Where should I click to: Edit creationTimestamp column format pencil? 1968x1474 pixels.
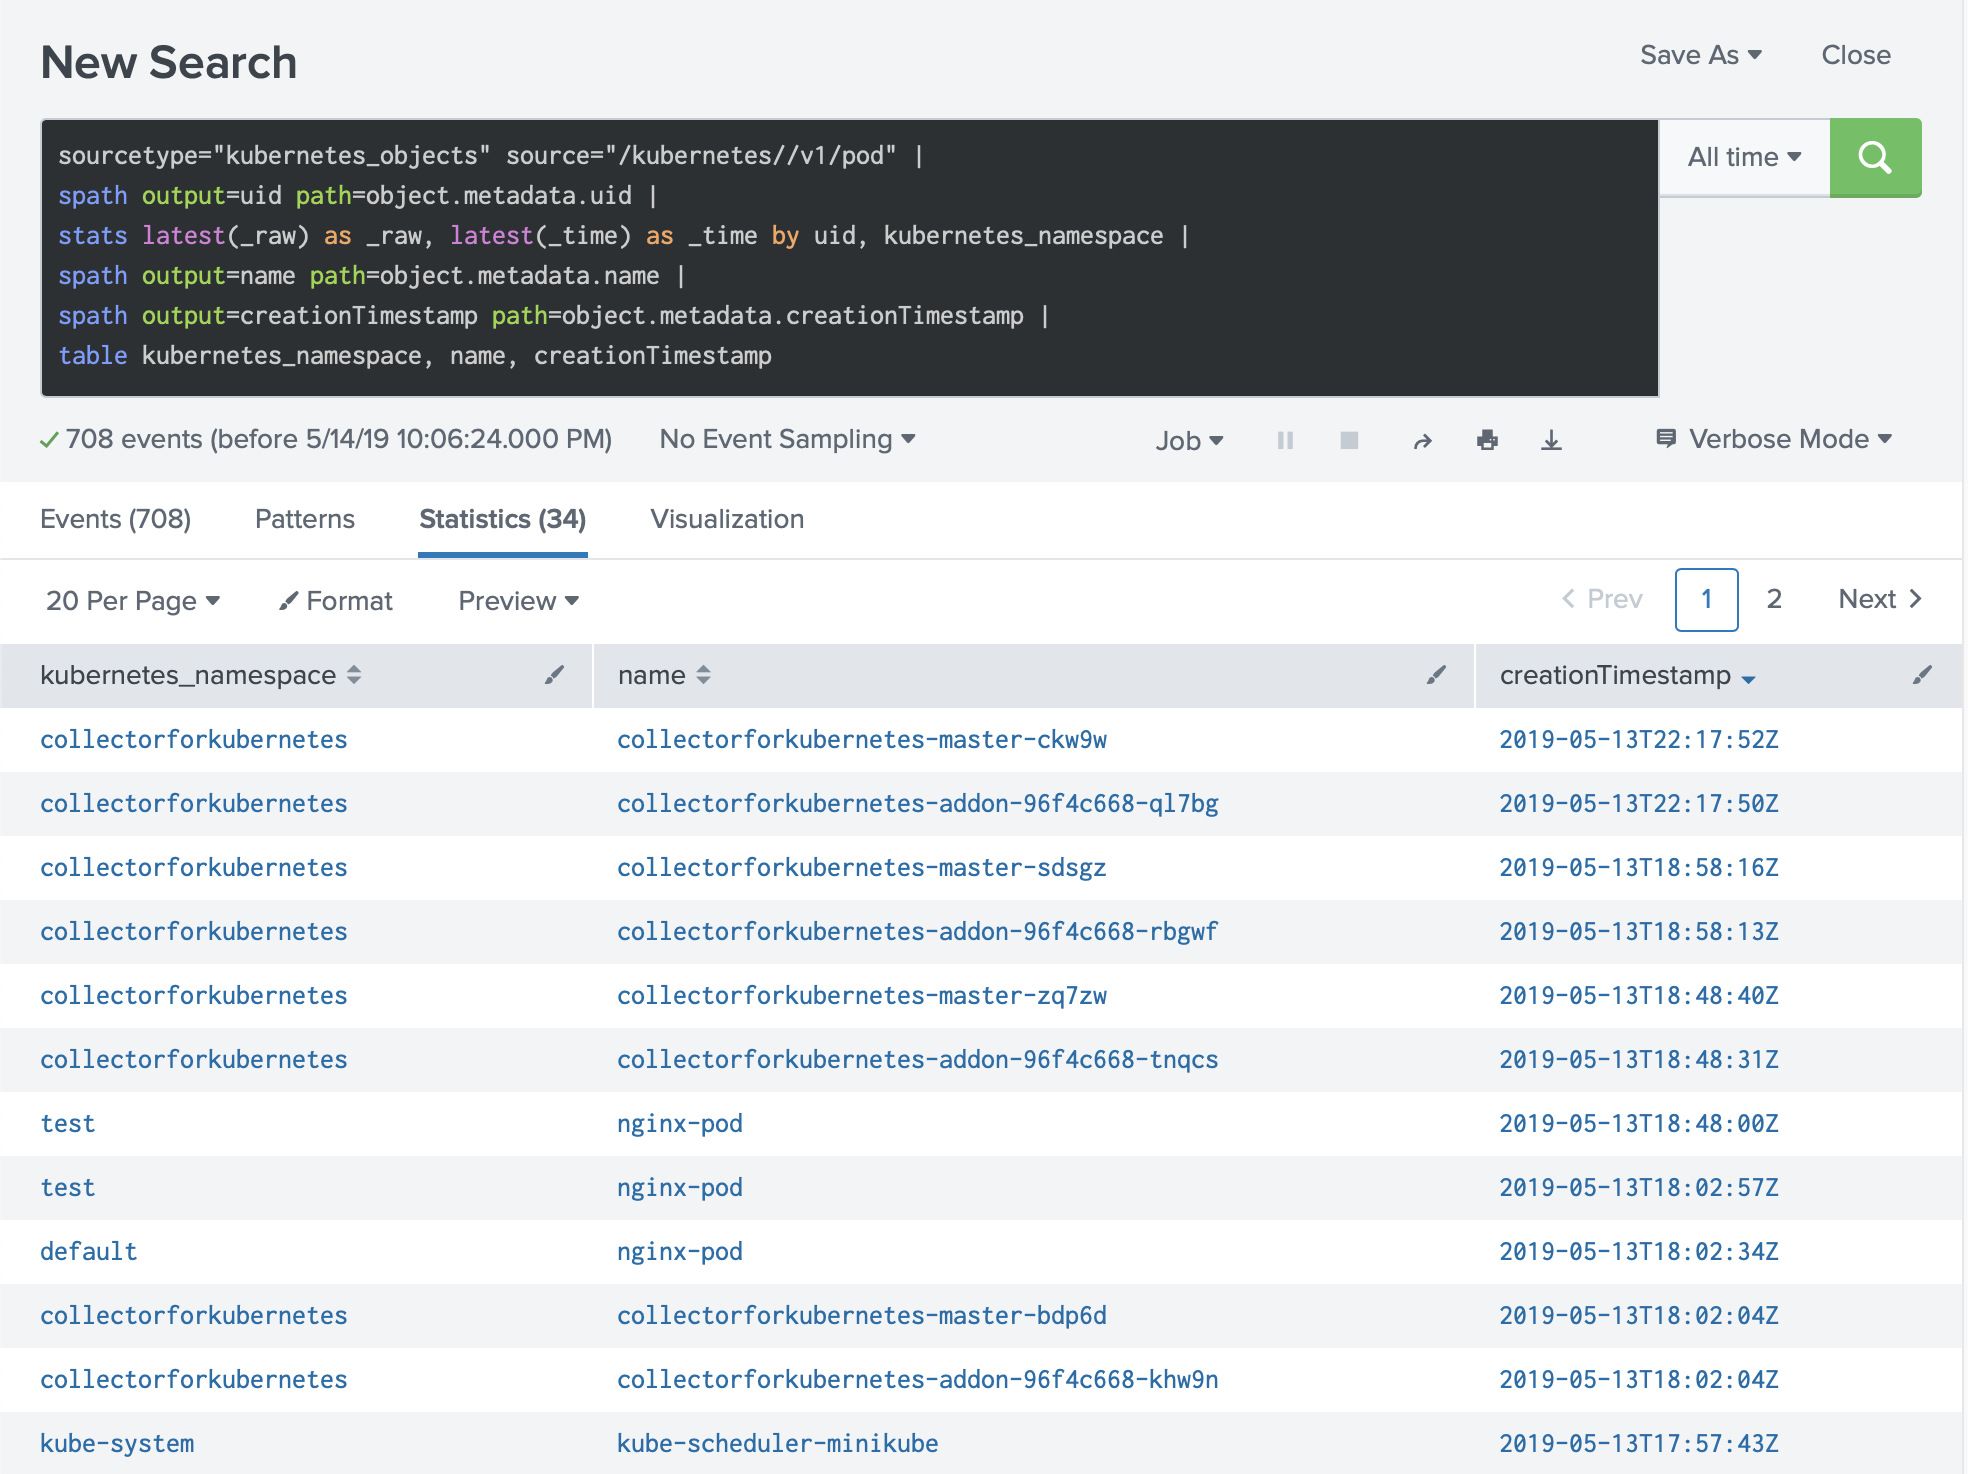tap(1922, 675)
